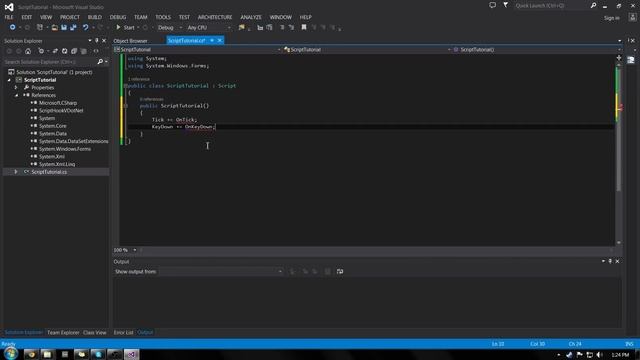Click the Undo arrow in toolbar
640x360 pixels.
[x=85, y=27]
